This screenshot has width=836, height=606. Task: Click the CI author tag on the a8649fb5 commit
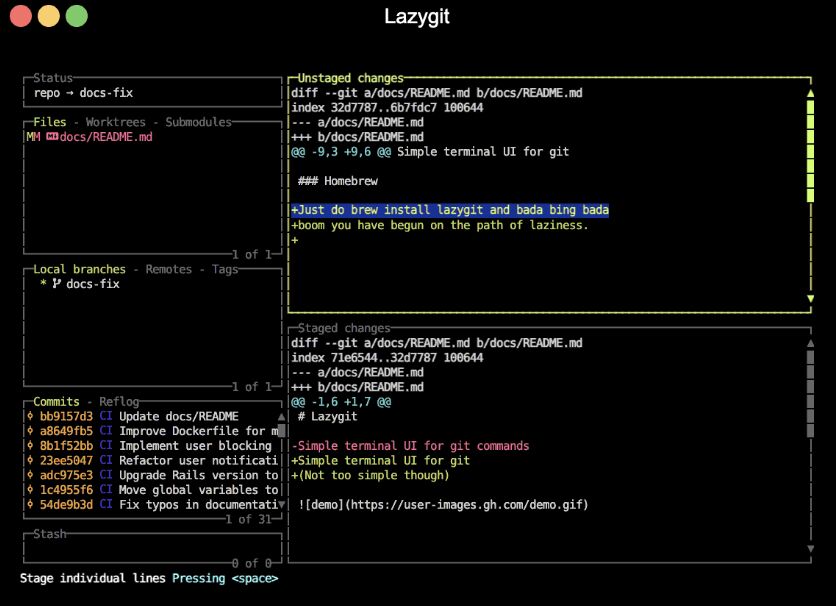point(106,431)
